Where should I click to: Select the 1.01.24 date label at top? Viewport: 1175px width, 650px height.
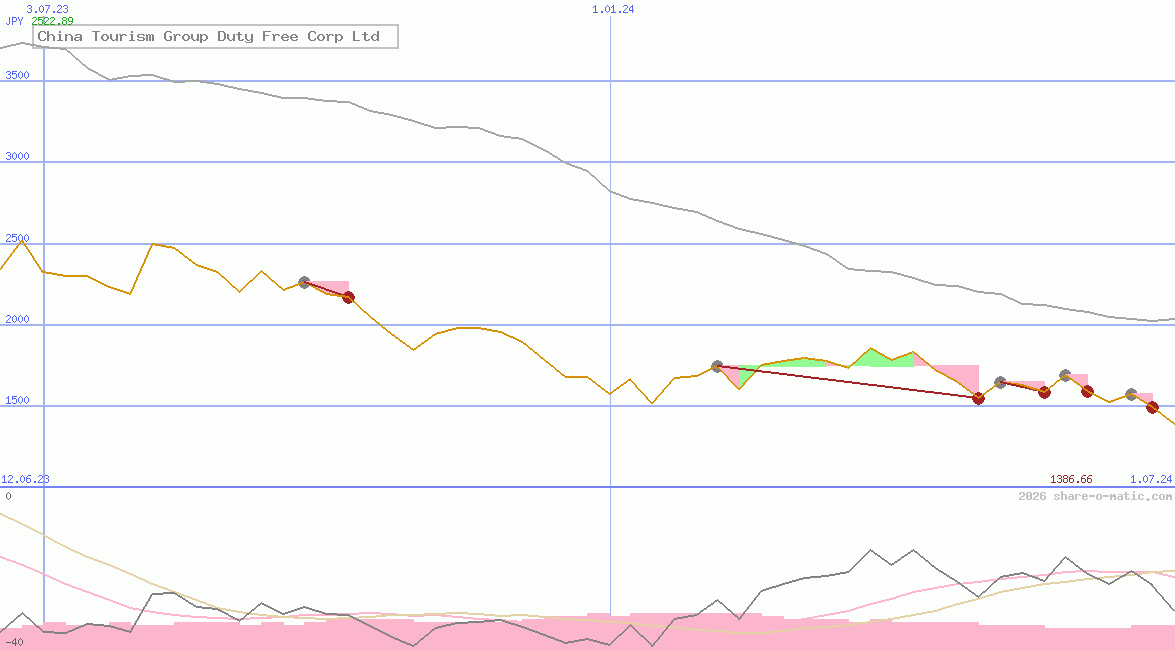coord(613,9)
